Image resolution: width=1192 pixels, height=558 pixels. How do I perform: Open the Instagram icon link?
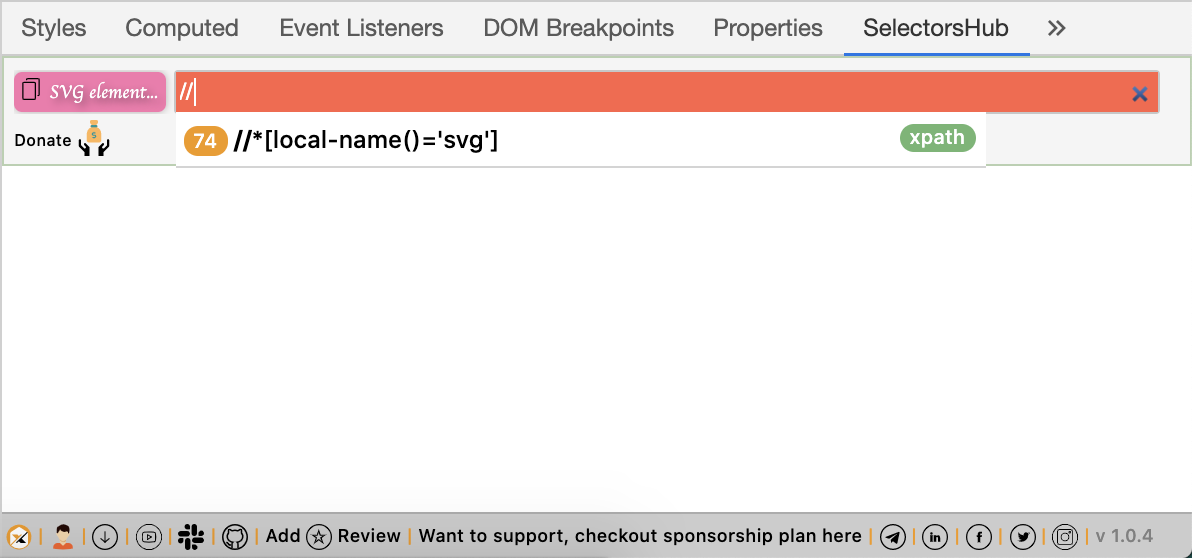pos(1066,537)
